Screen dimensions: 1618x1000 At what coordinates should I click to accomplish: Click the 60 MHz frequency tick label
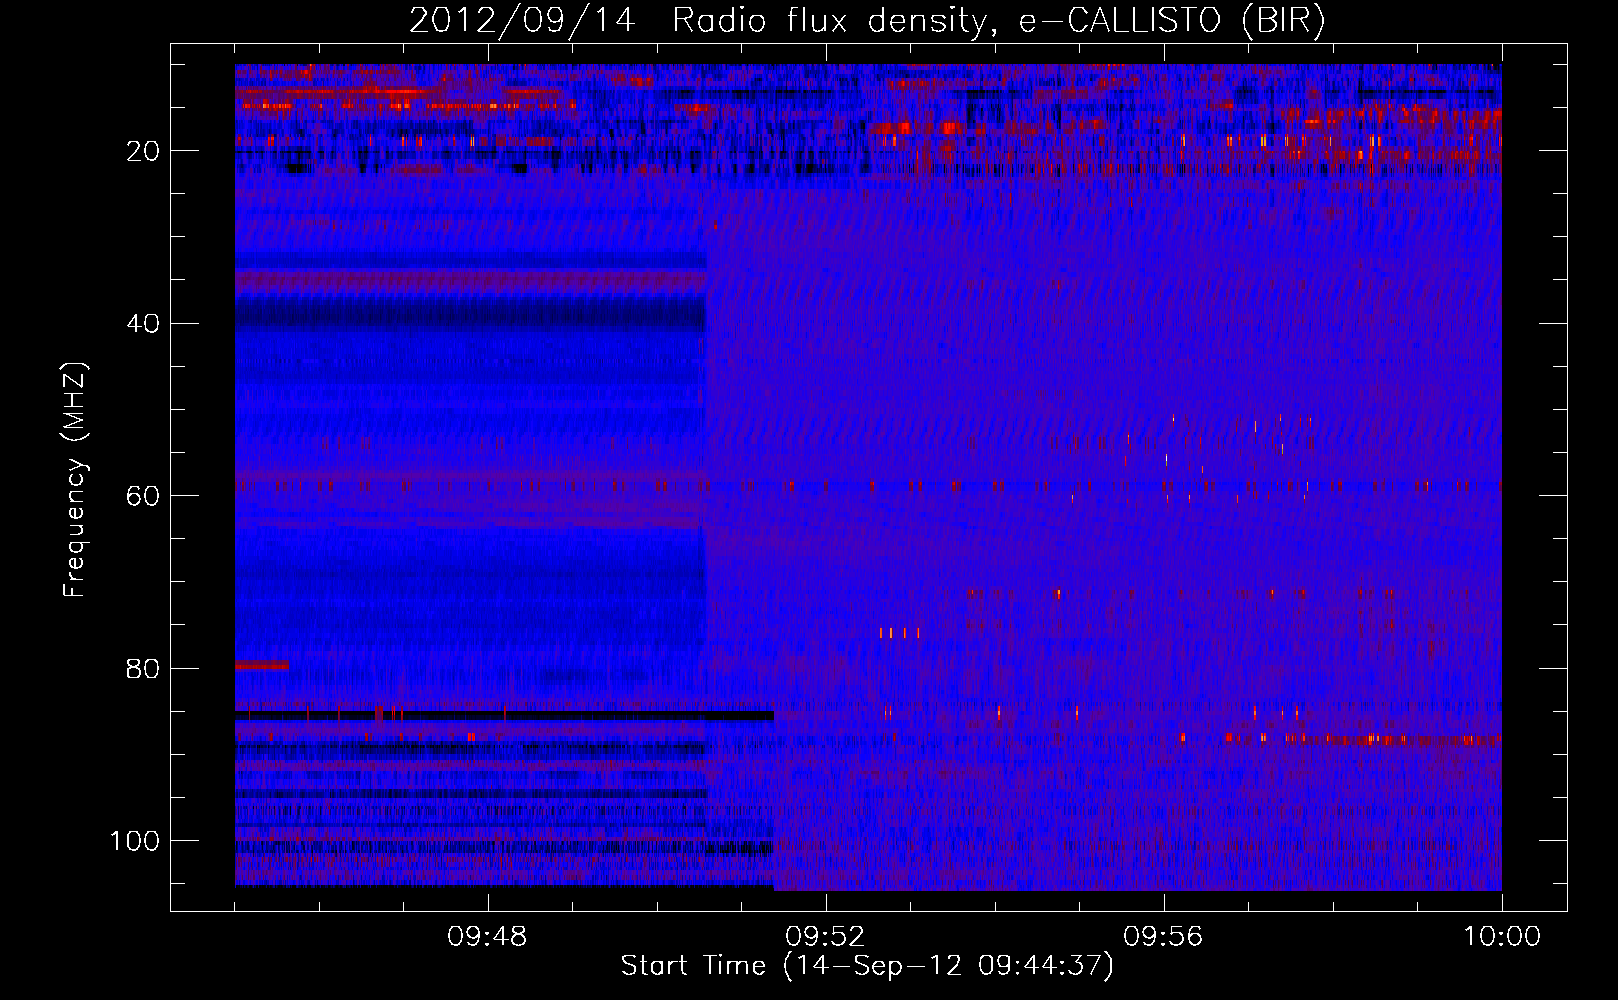144,496
